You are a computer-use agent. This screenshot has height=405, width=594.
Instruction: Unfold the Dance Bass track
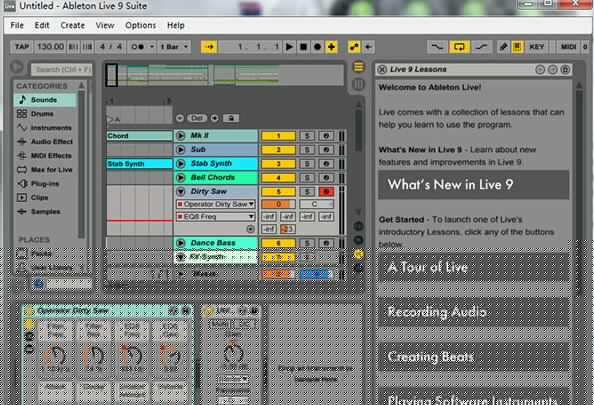181,243
